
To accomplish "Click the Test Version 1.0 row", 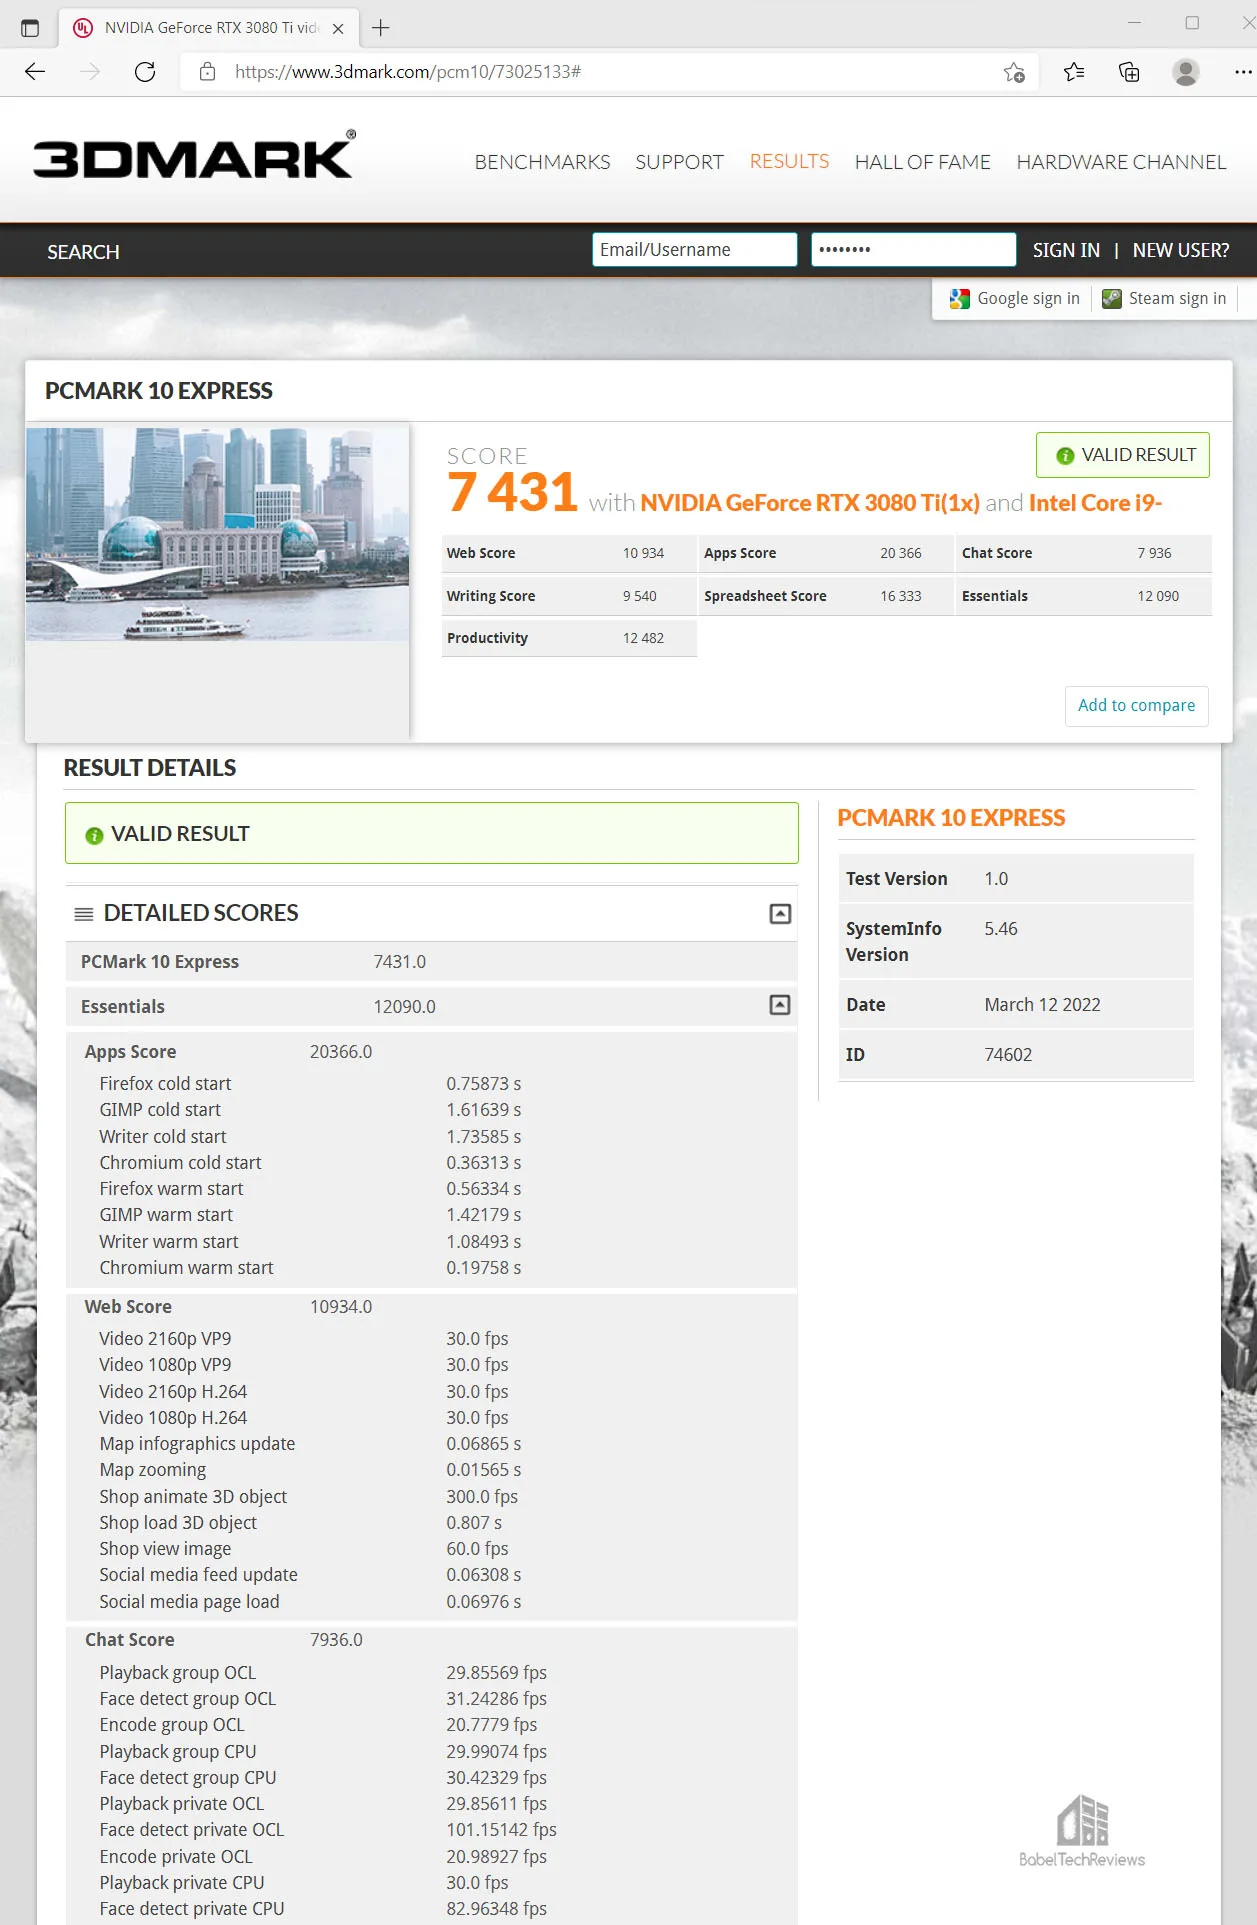I will (x=1016, y=878).
